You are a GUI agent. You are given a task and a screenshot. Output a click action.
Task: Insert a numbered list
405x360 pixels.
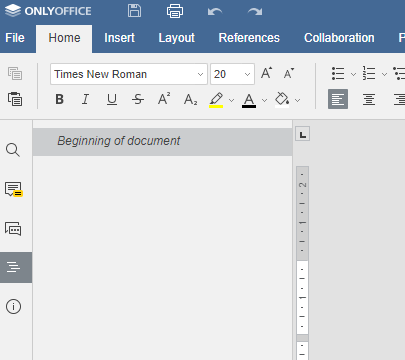coord(369,73)
